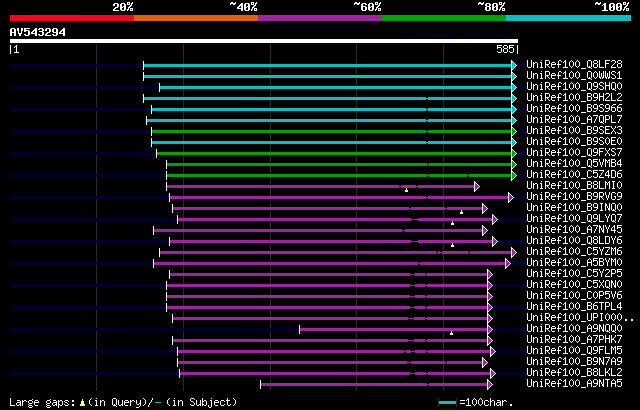640x410 pixels.
Task: Select UniRef100_A7PHK7 text
Action: pos(574,340)
